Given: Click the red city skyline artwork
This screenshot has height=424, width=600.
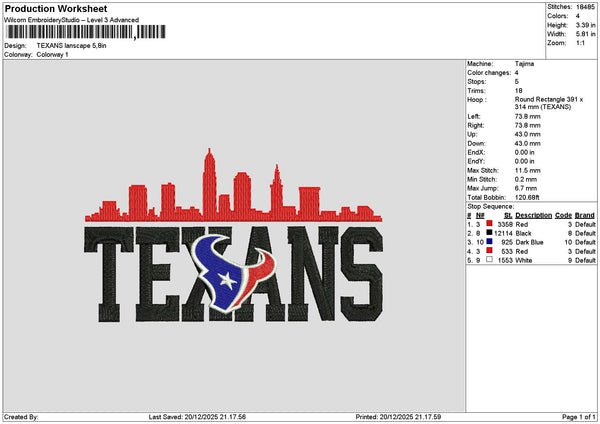Looking at the screenshot, I should (x=233, y=185).
